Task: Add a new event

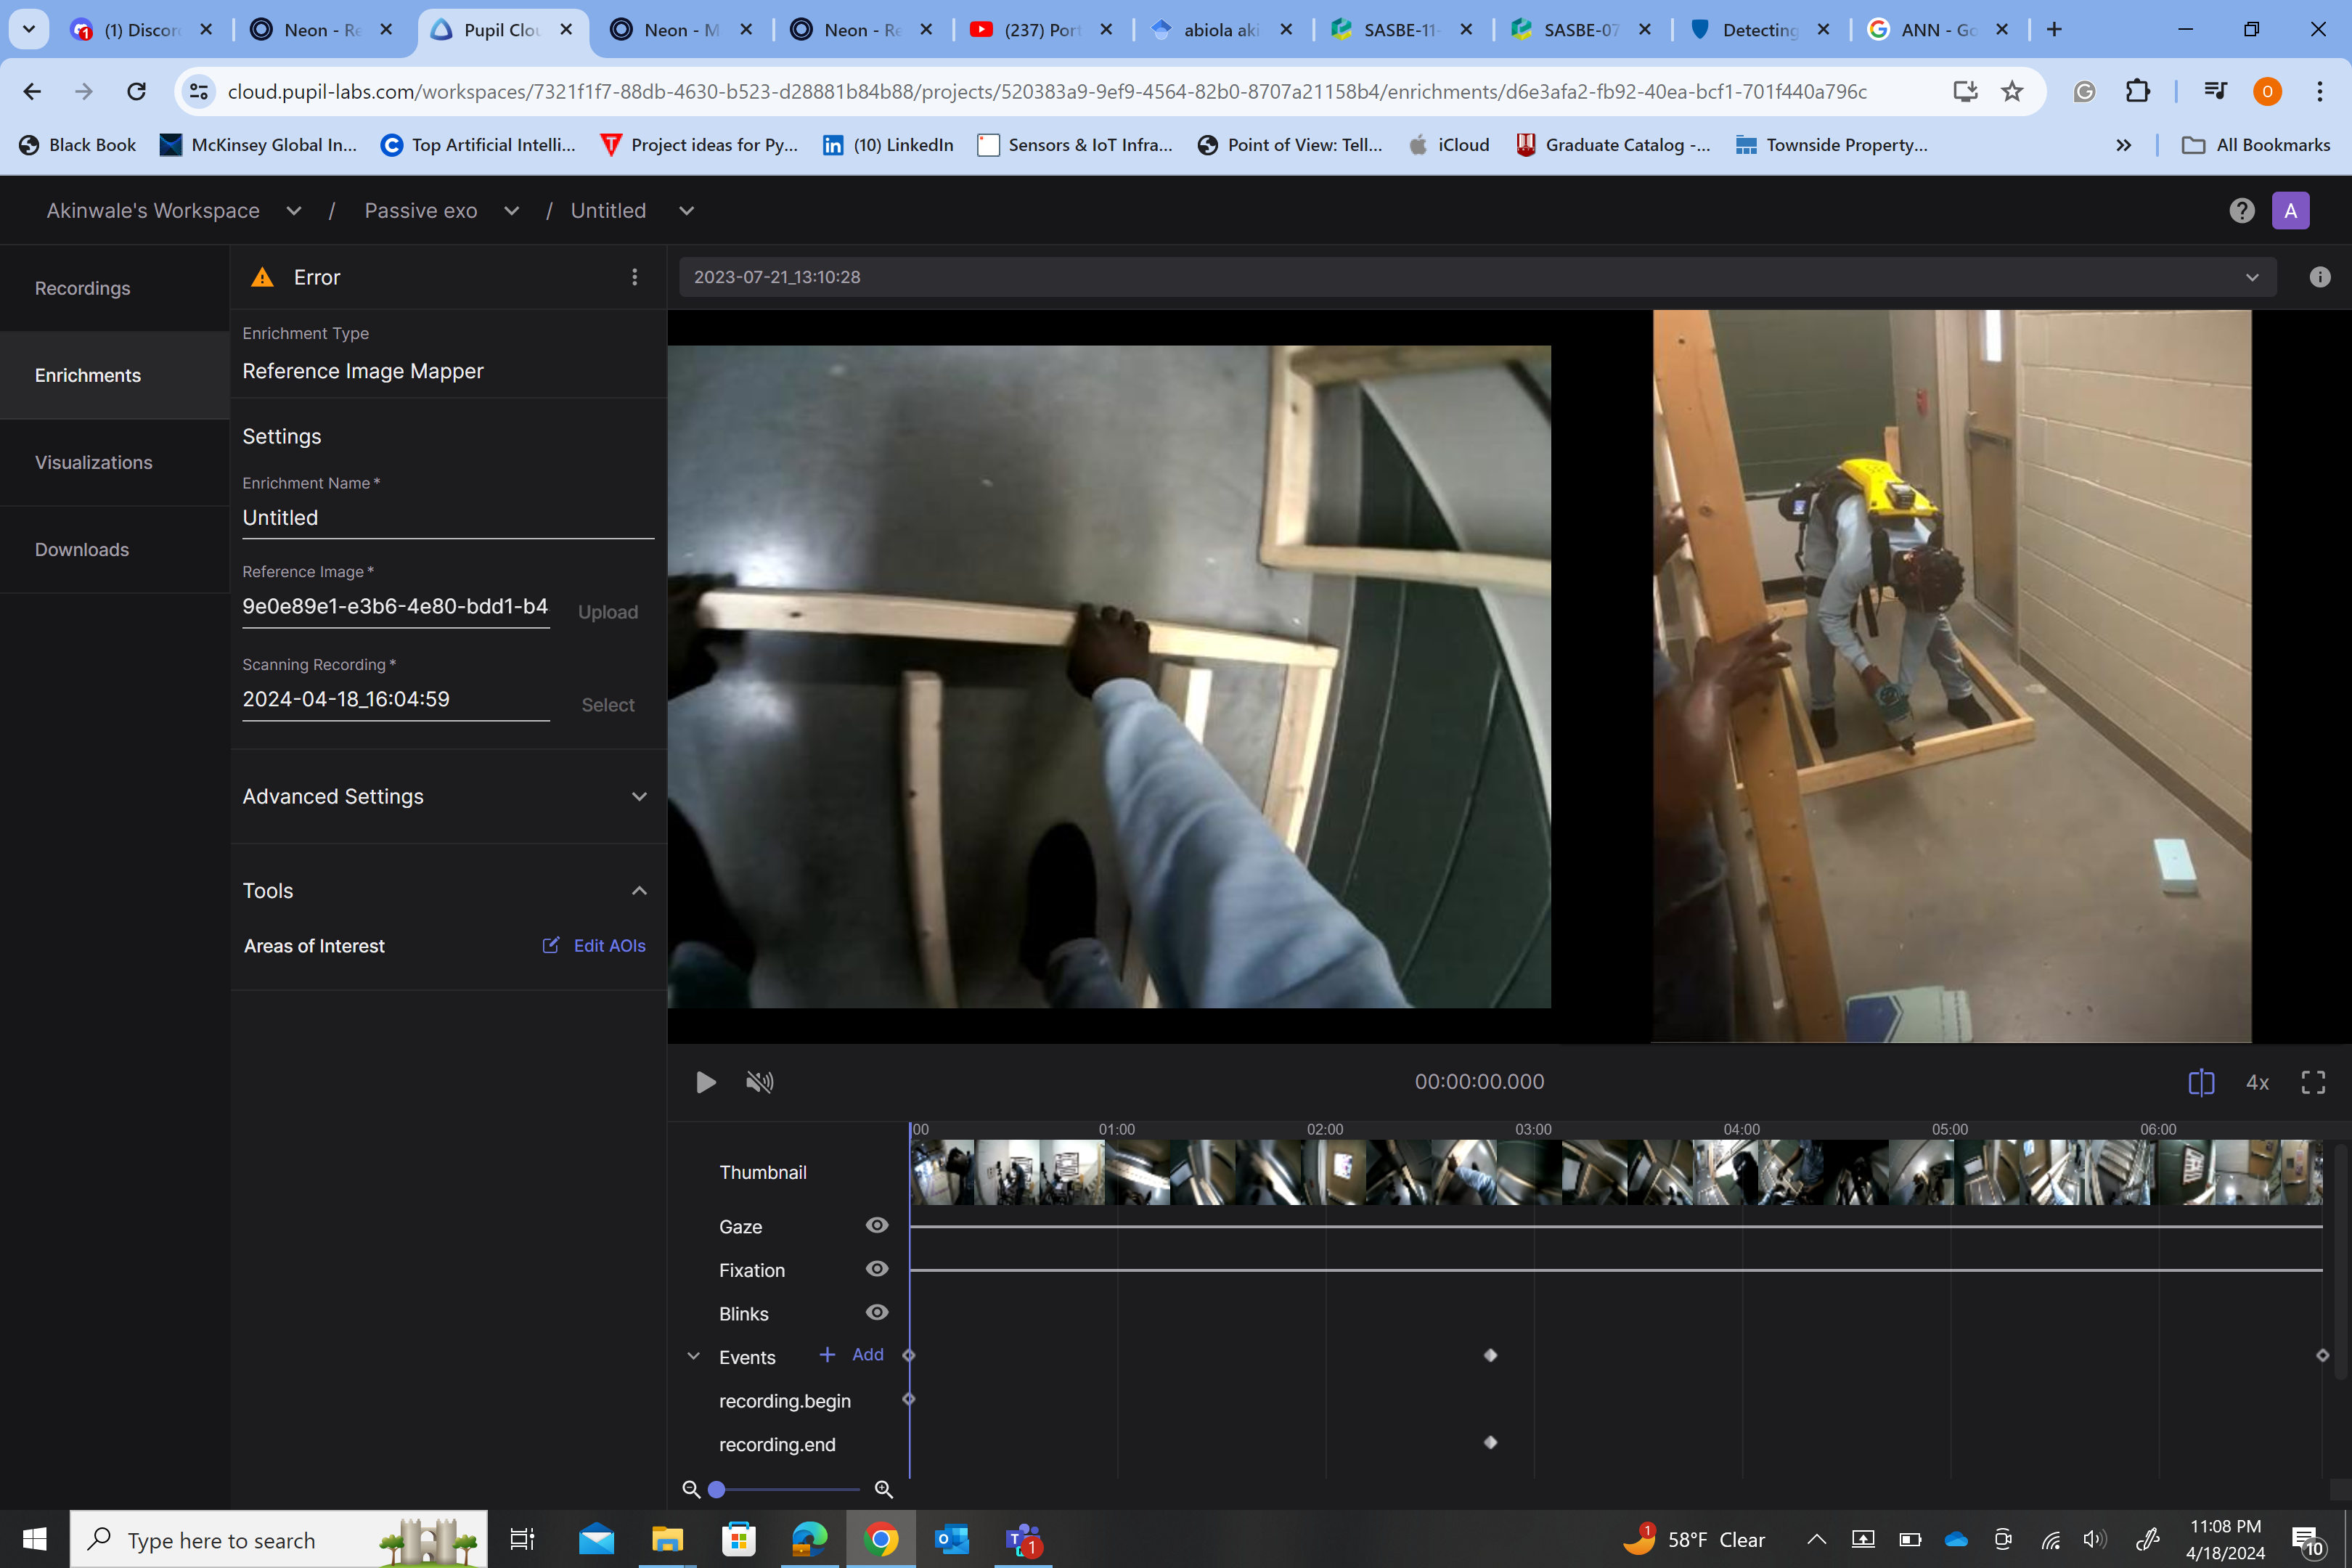Action: coord(851,1355)
